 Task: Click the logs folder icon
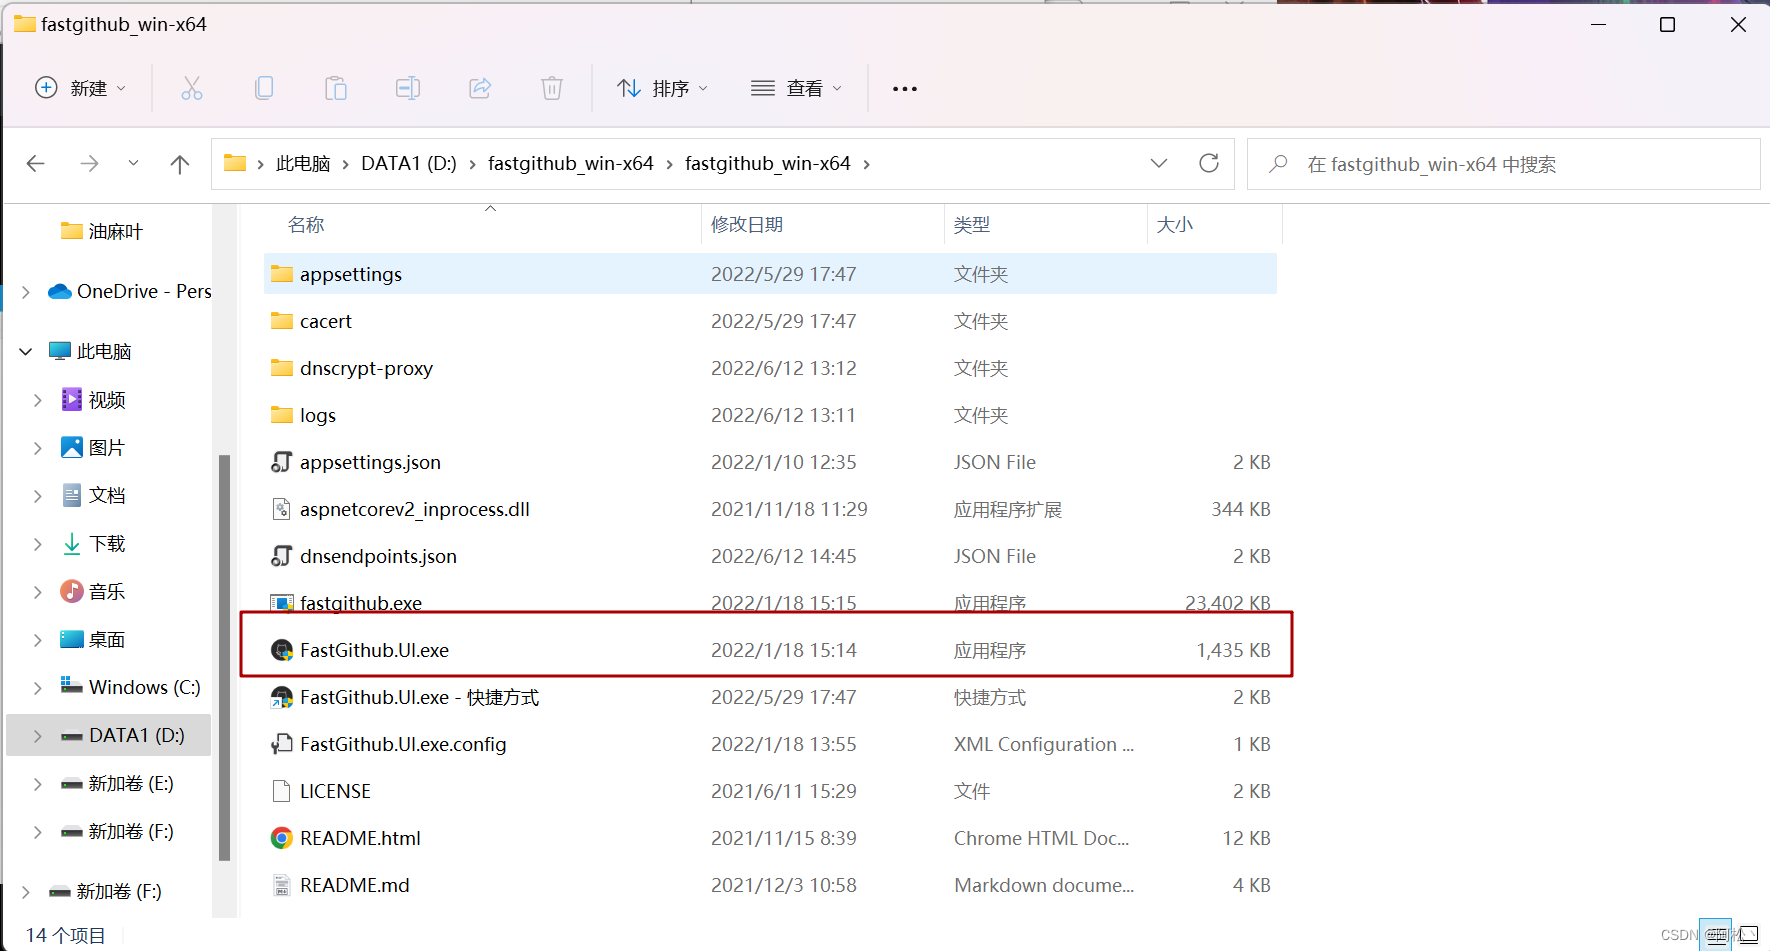(282, 415)
